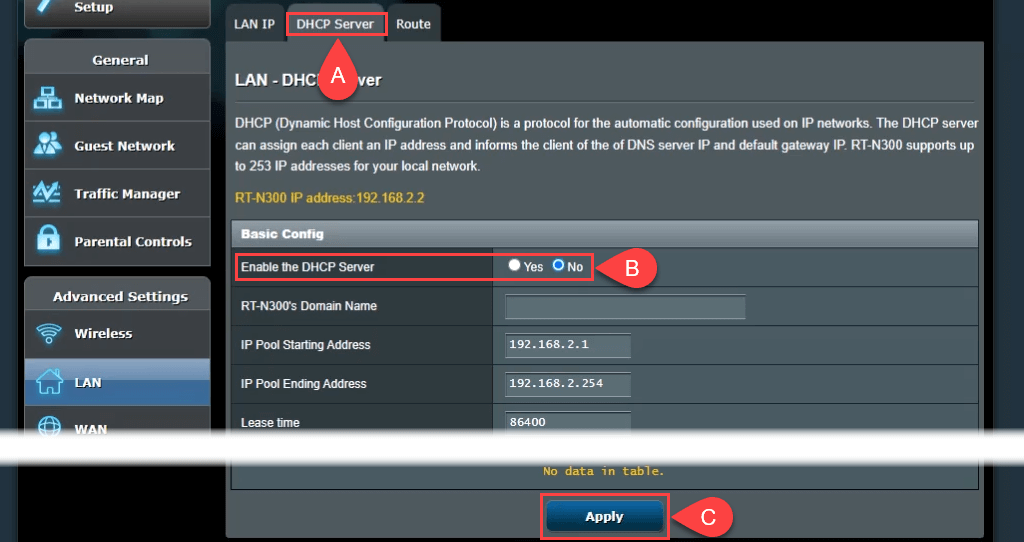
Task: Click the LAN house icon
Action: click(48, 382)
